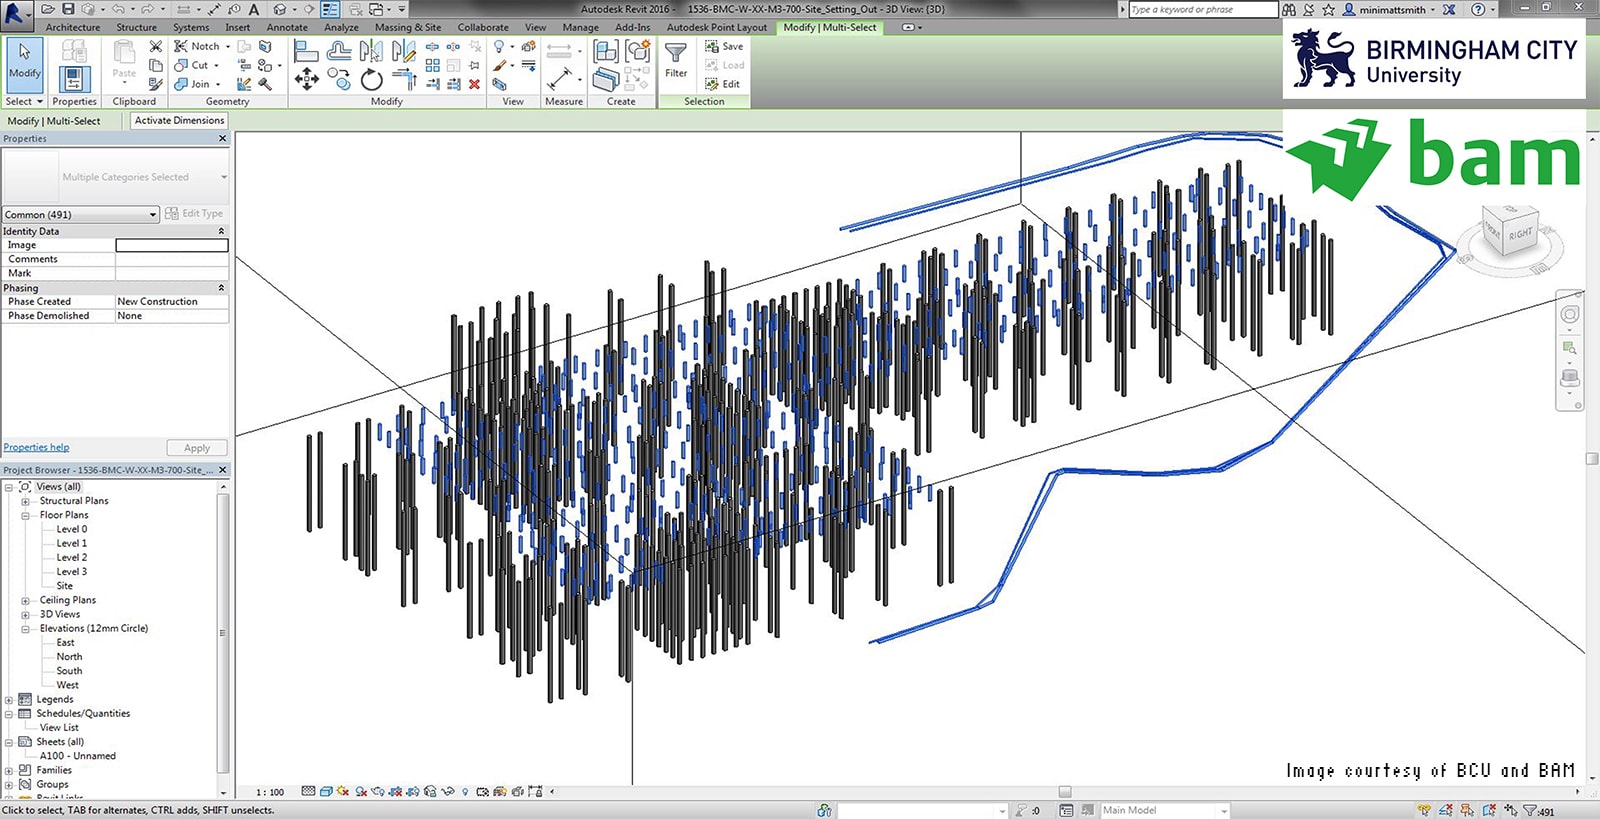Toggle Thin Lines in quick access toolbar

(330, 9)
